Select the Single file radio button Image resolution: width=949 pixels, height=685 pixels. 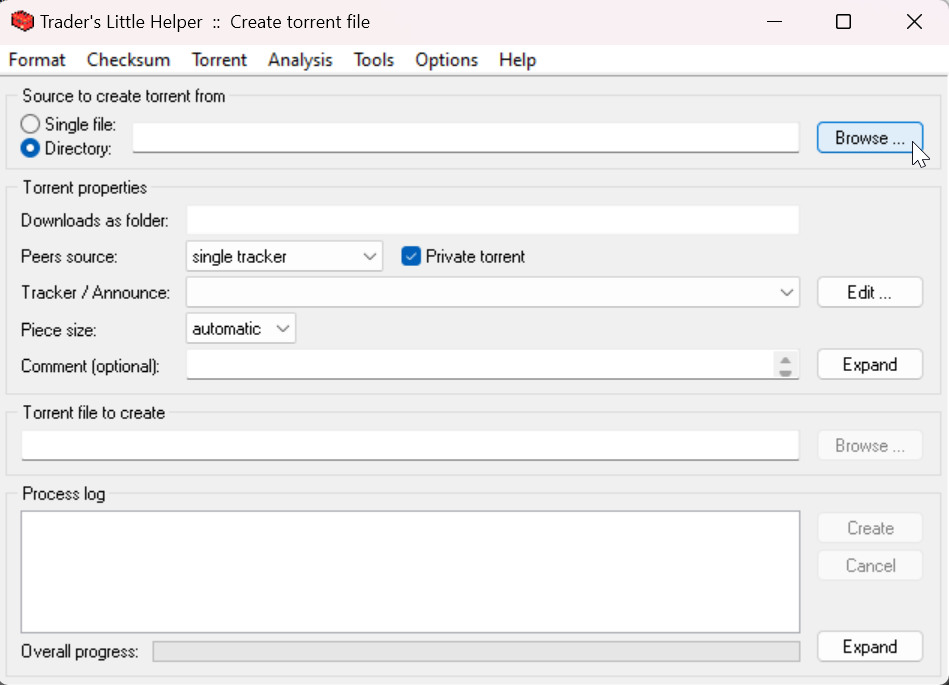click(x=31, y=125)
